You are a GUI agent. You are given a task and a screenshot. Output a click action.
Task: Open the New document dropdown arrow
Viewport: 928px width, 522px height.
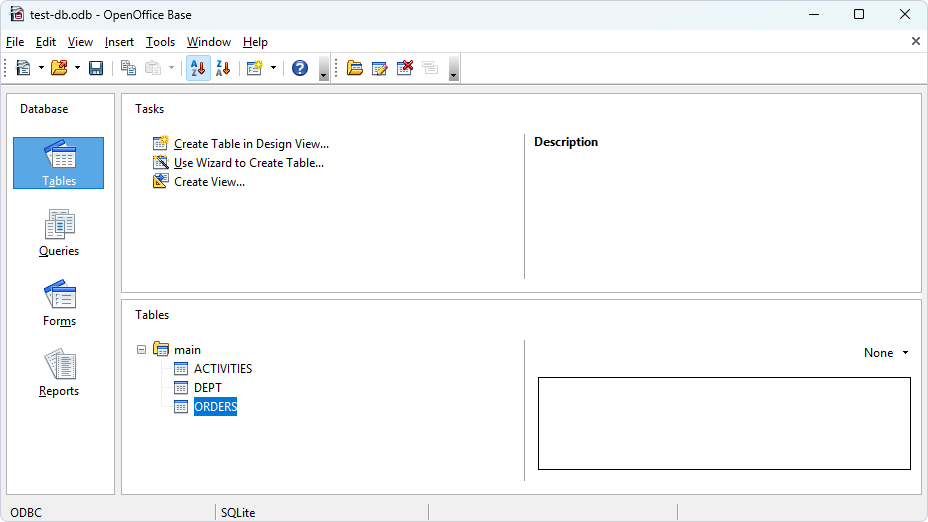[41, 68]
